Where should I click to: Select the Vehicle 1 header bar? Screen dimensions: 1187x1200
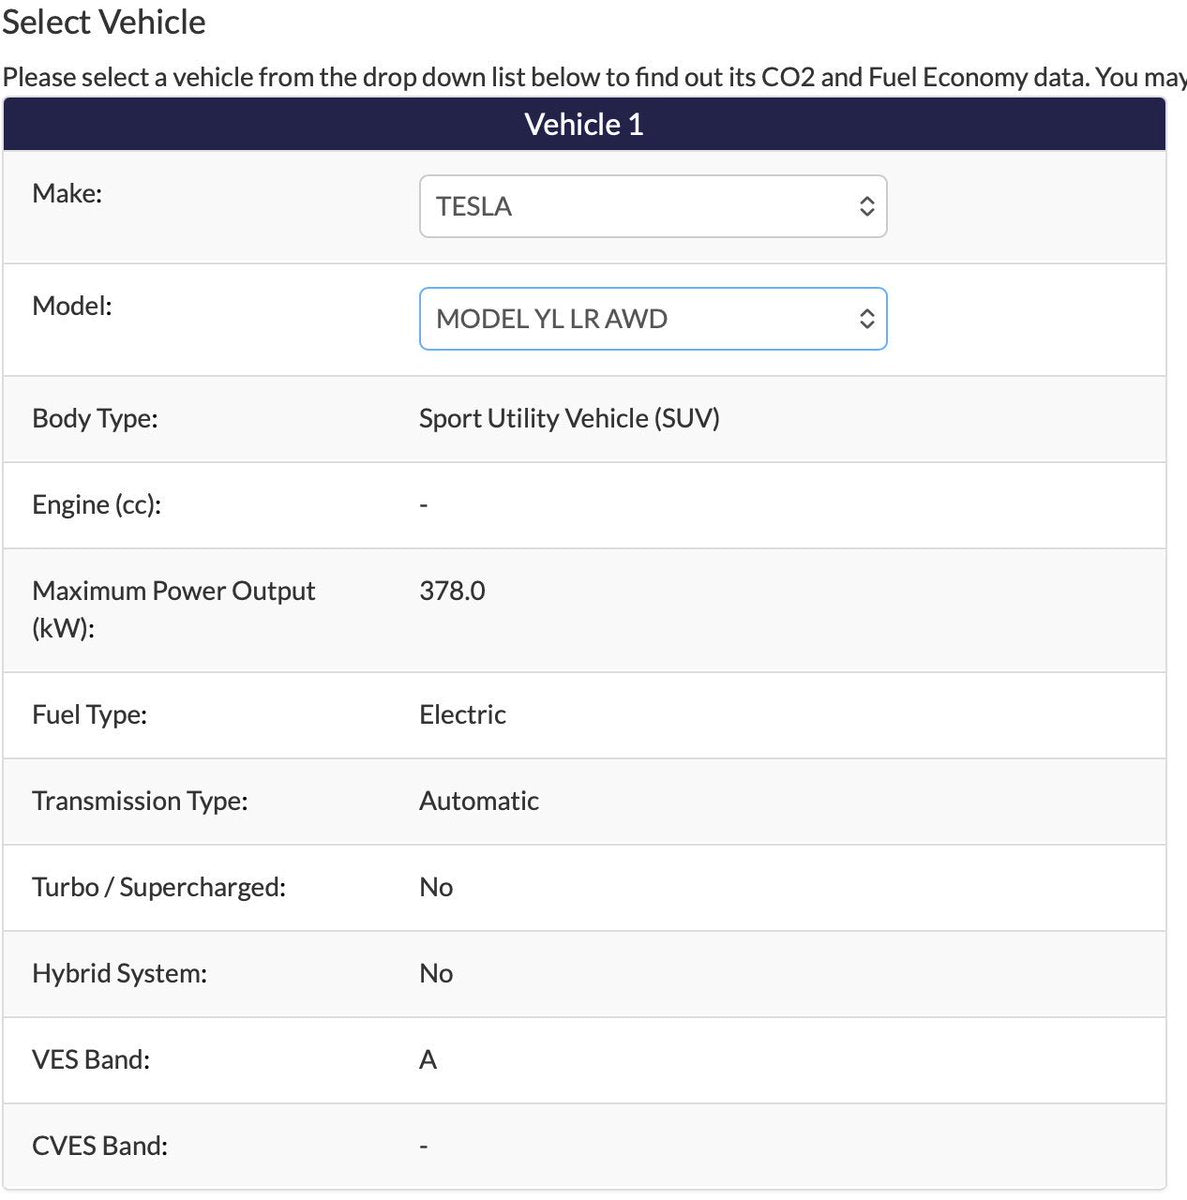pyautogui.click(x=584, y=124)
